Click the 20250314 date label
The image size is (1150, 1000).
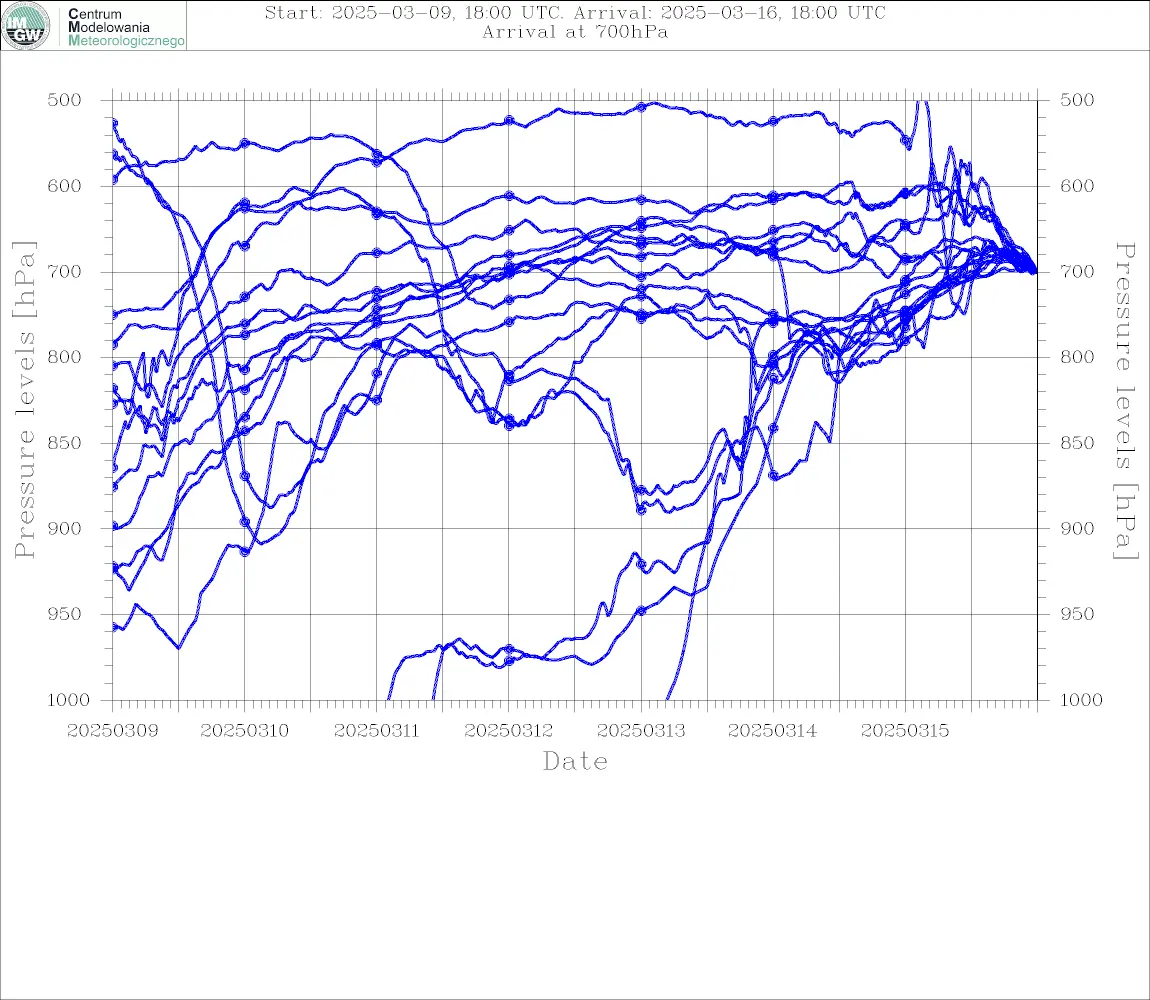tap(772, 731)
